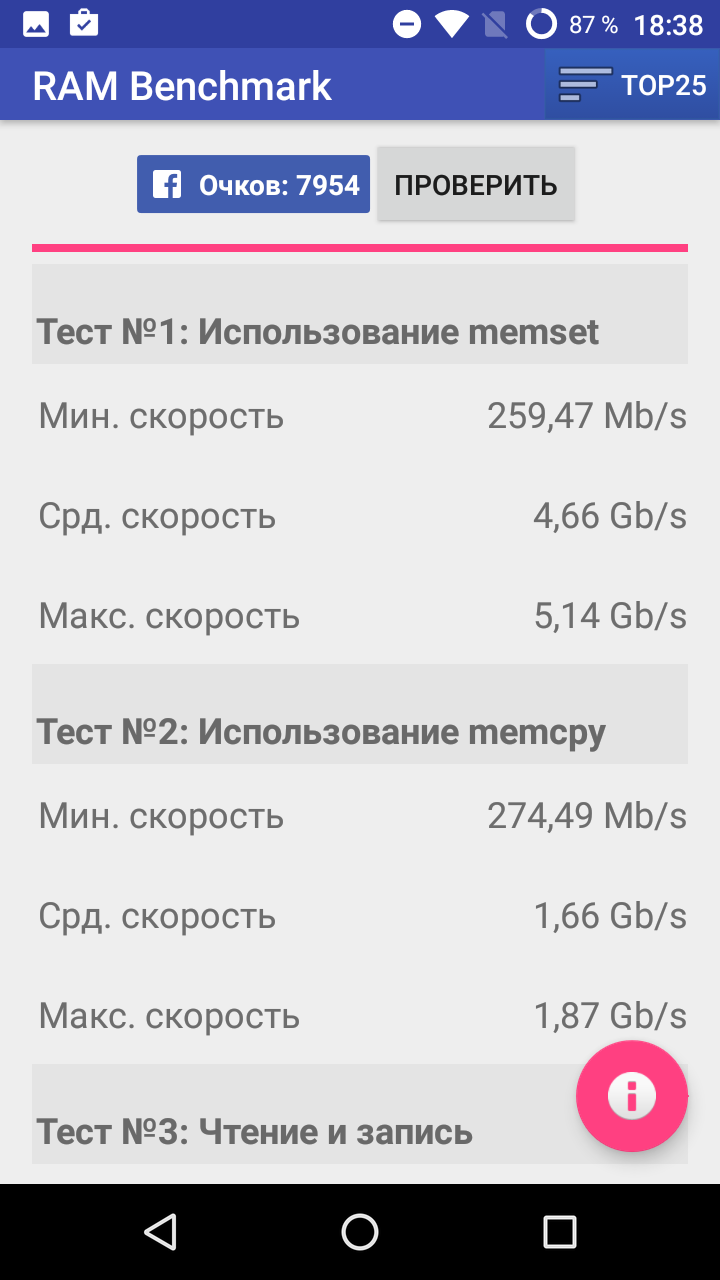The height and width of the screenshot is (1280, 720).
Task: Tap the battery ring indicator at 87 %
Action: coord(541,25)
